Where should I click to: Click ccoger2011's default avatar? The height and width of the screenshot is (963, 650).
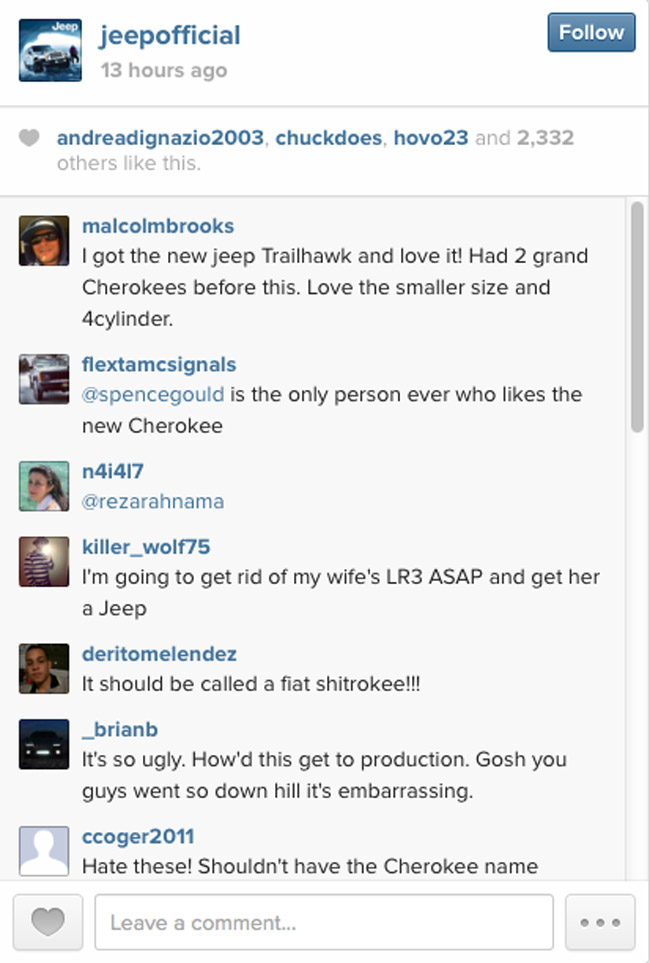coord(45,850)
